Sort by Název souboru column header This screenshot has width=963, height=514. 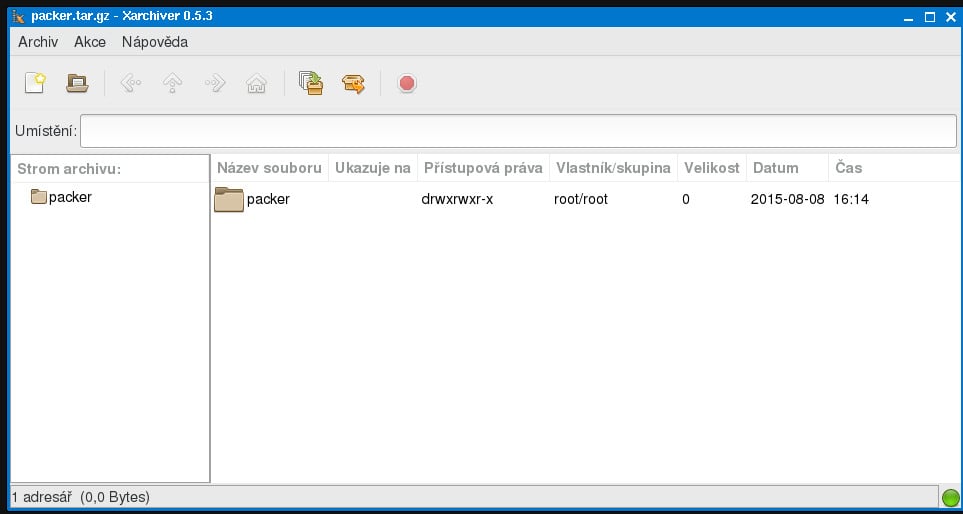(270, 168)
